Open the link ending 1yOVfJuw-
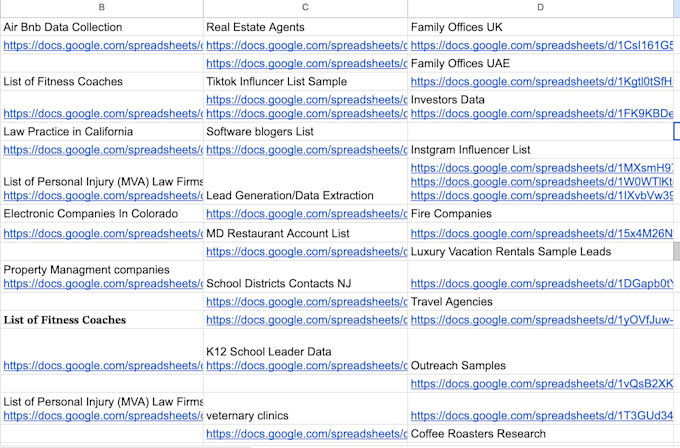 click(x=542, y=320)
